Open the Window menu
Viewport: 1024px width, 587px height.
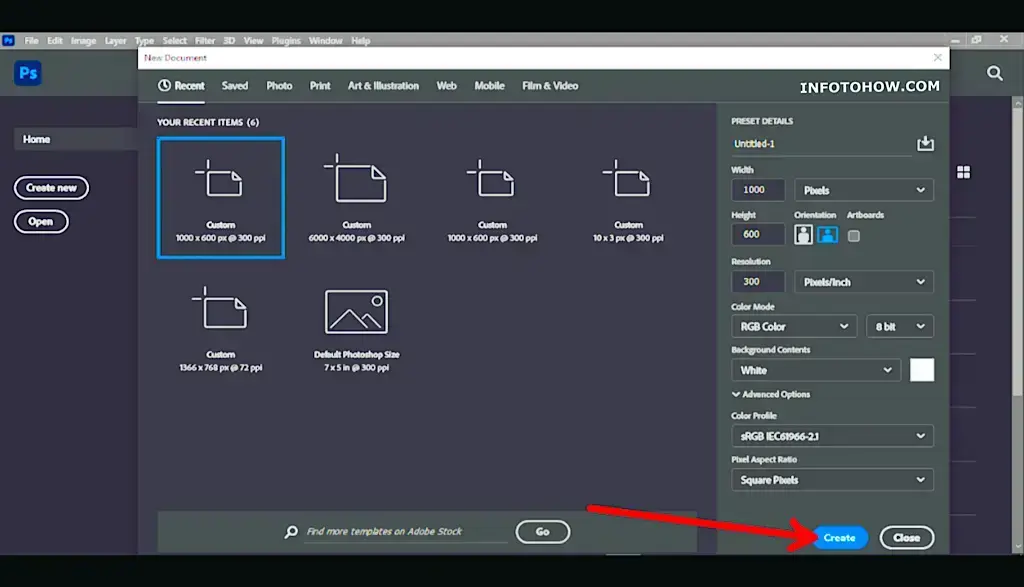click(325, 40)
